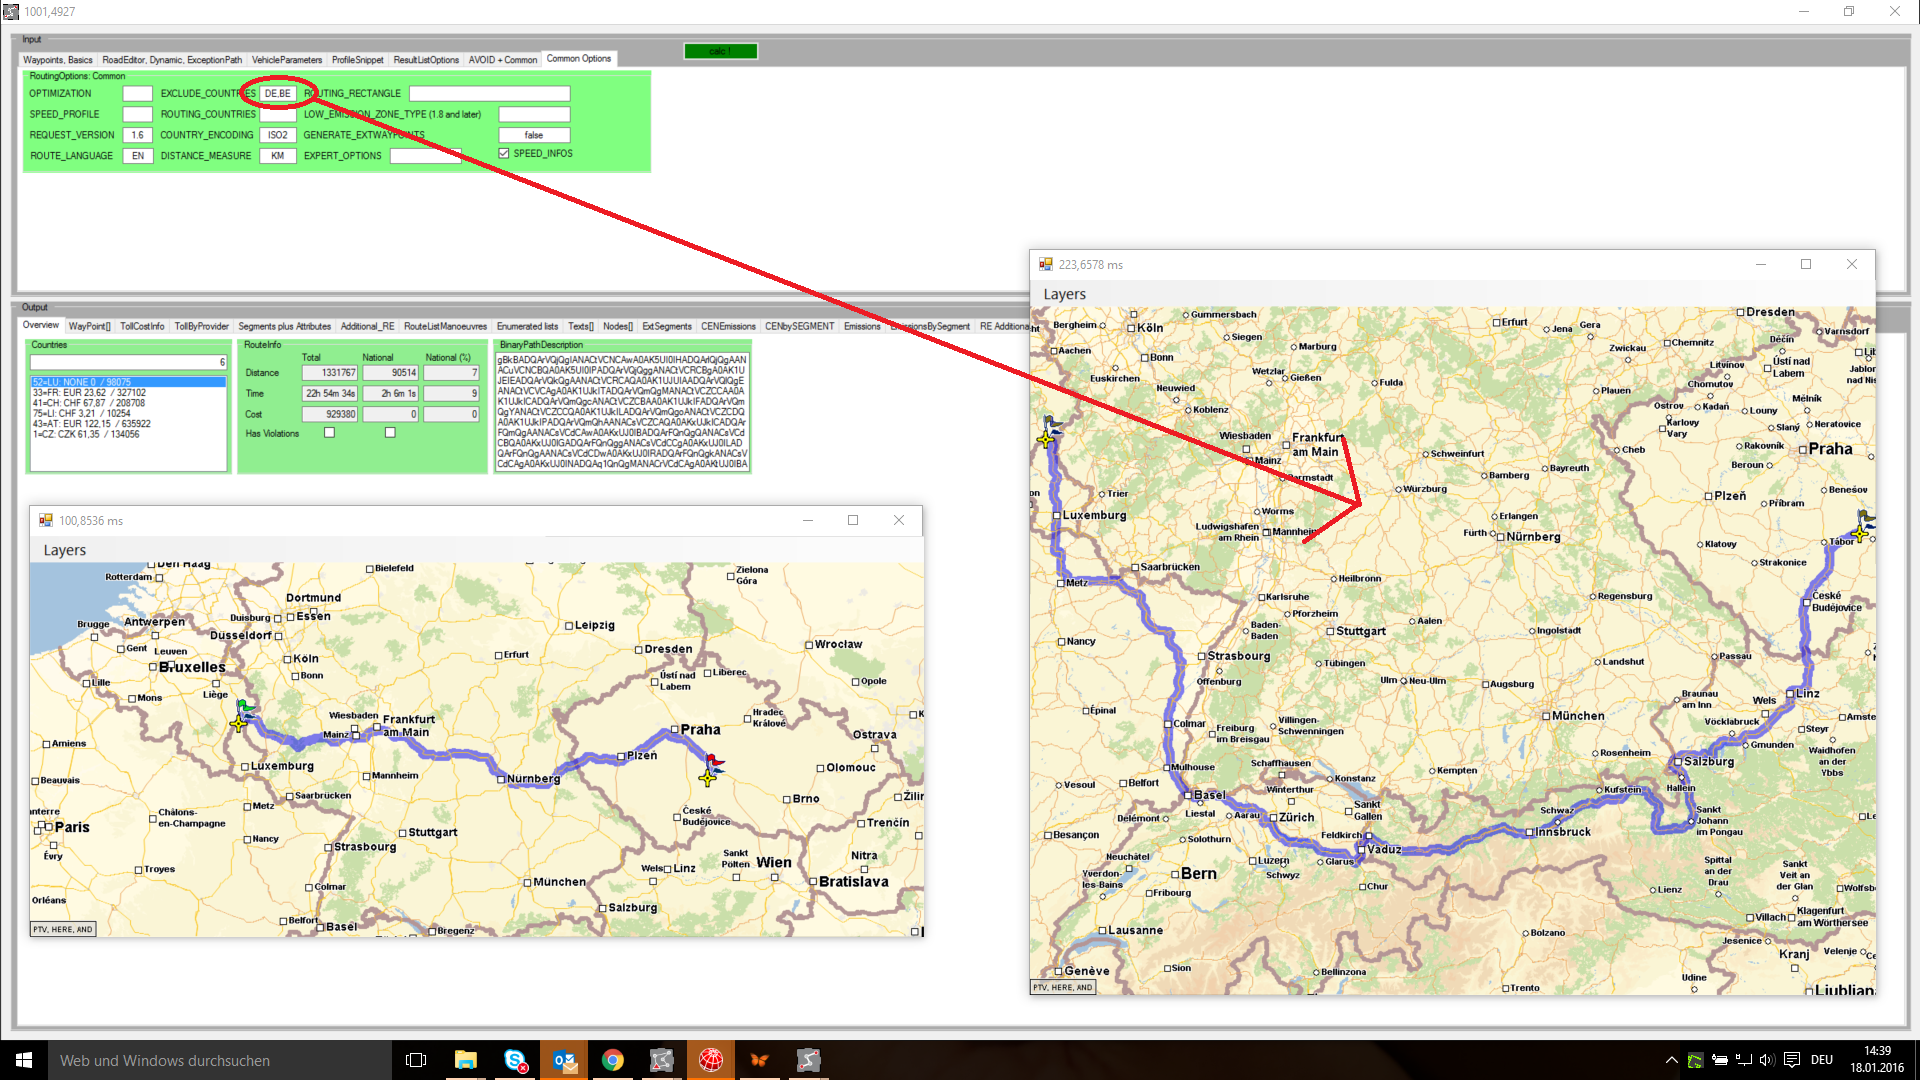The image size is (1920, 1080).
Task: Expand Layers in the large map window
Action: click(1064, 294)
